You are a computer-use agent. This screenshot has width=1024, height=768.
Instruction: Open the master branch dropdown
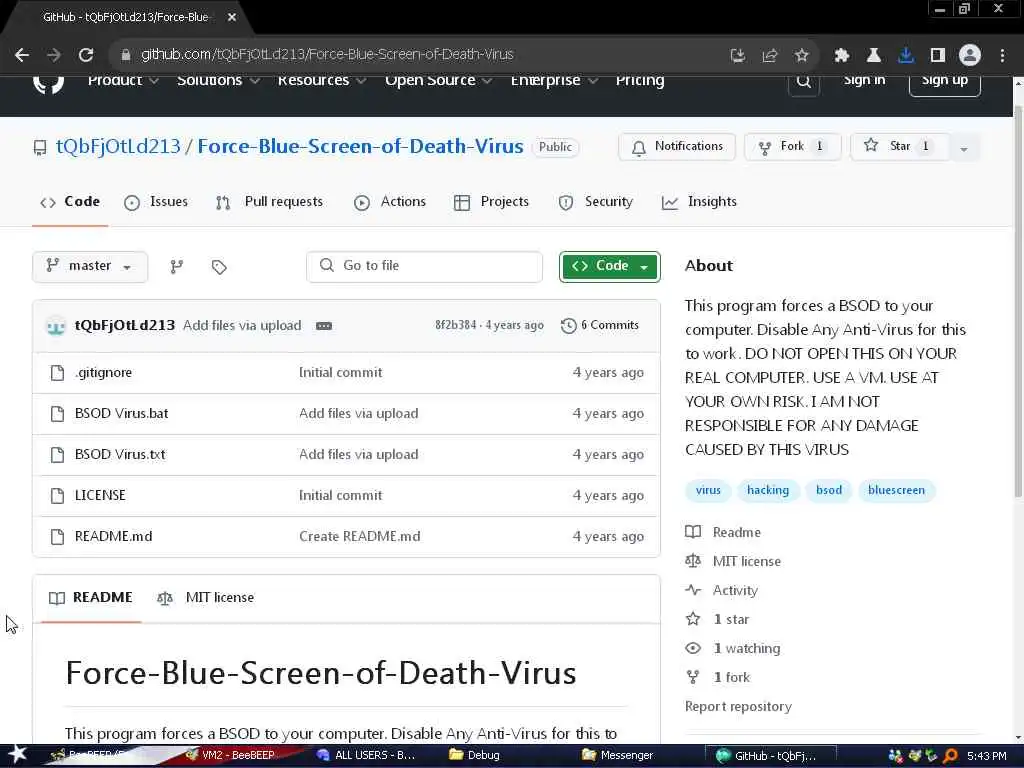(90, 266)
